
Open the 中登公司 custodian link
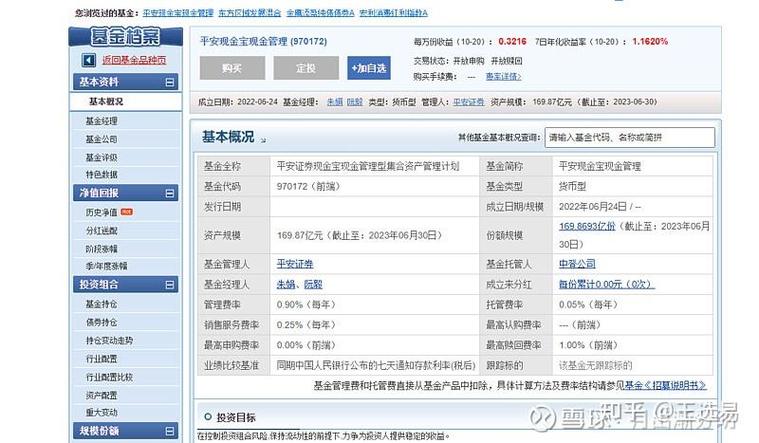[577, 264]
